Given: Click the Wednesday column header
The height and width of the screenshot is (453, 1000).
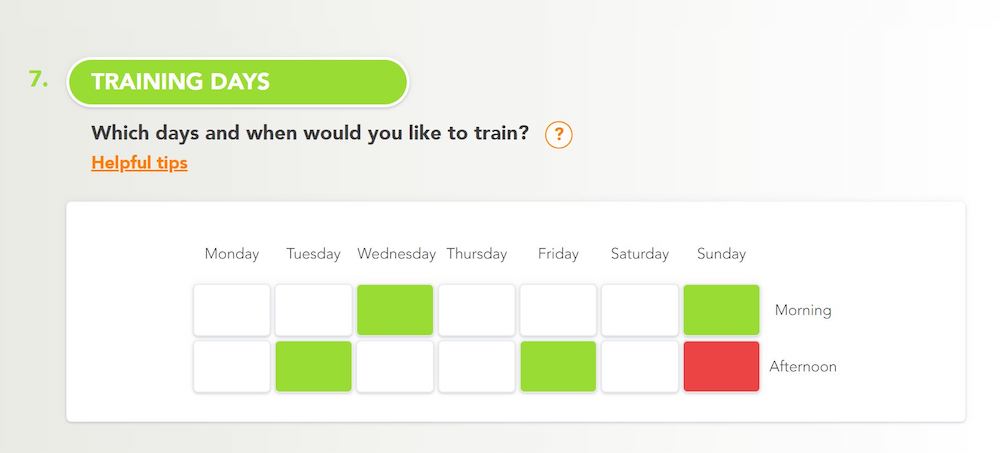Looking at the screenshot, I should (396, 254).
